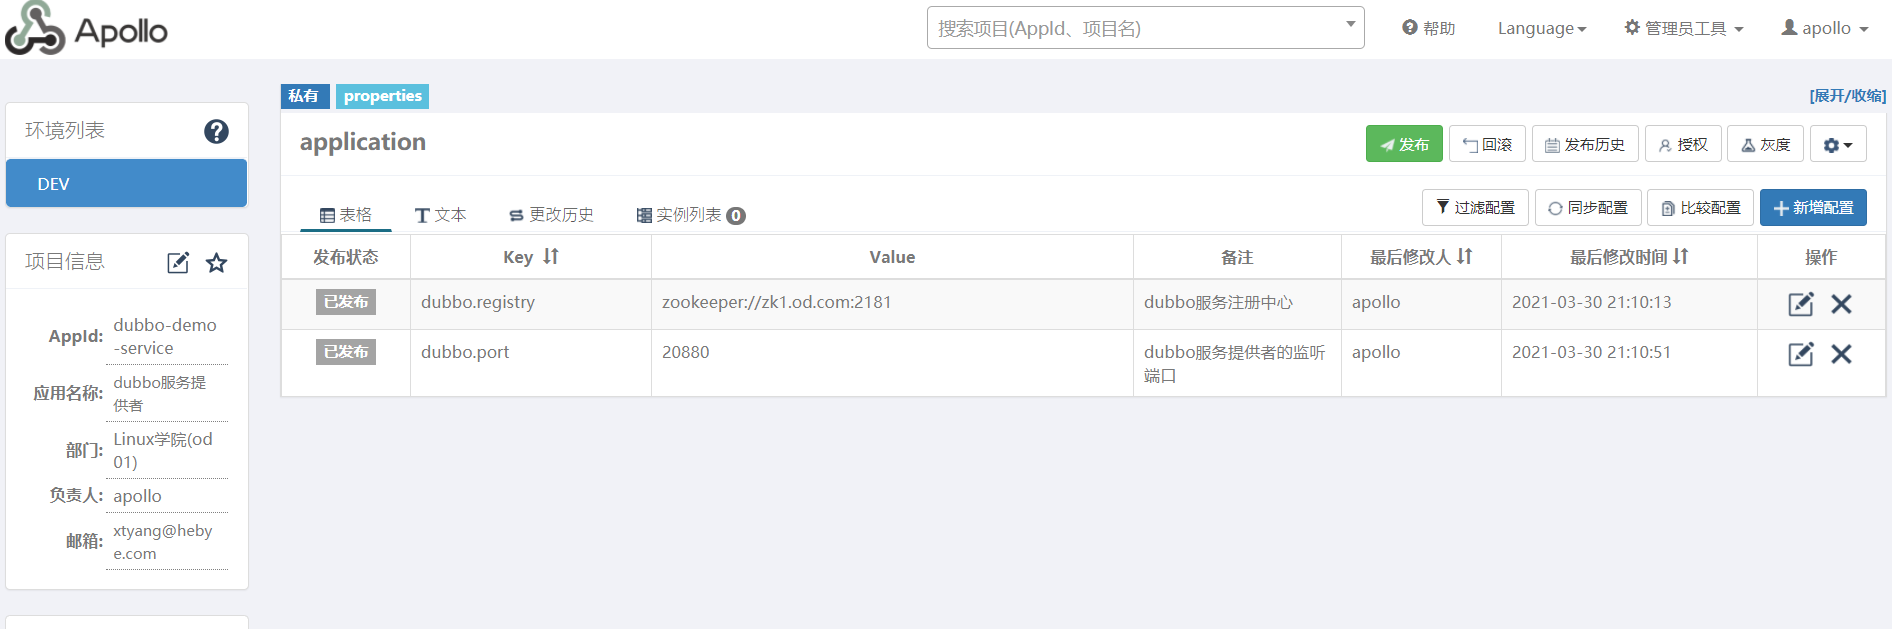The width and height of the screenshot is (1892, 629).
Task: Click the 灰度 grayscale button
Action: tap(1765, 144)
